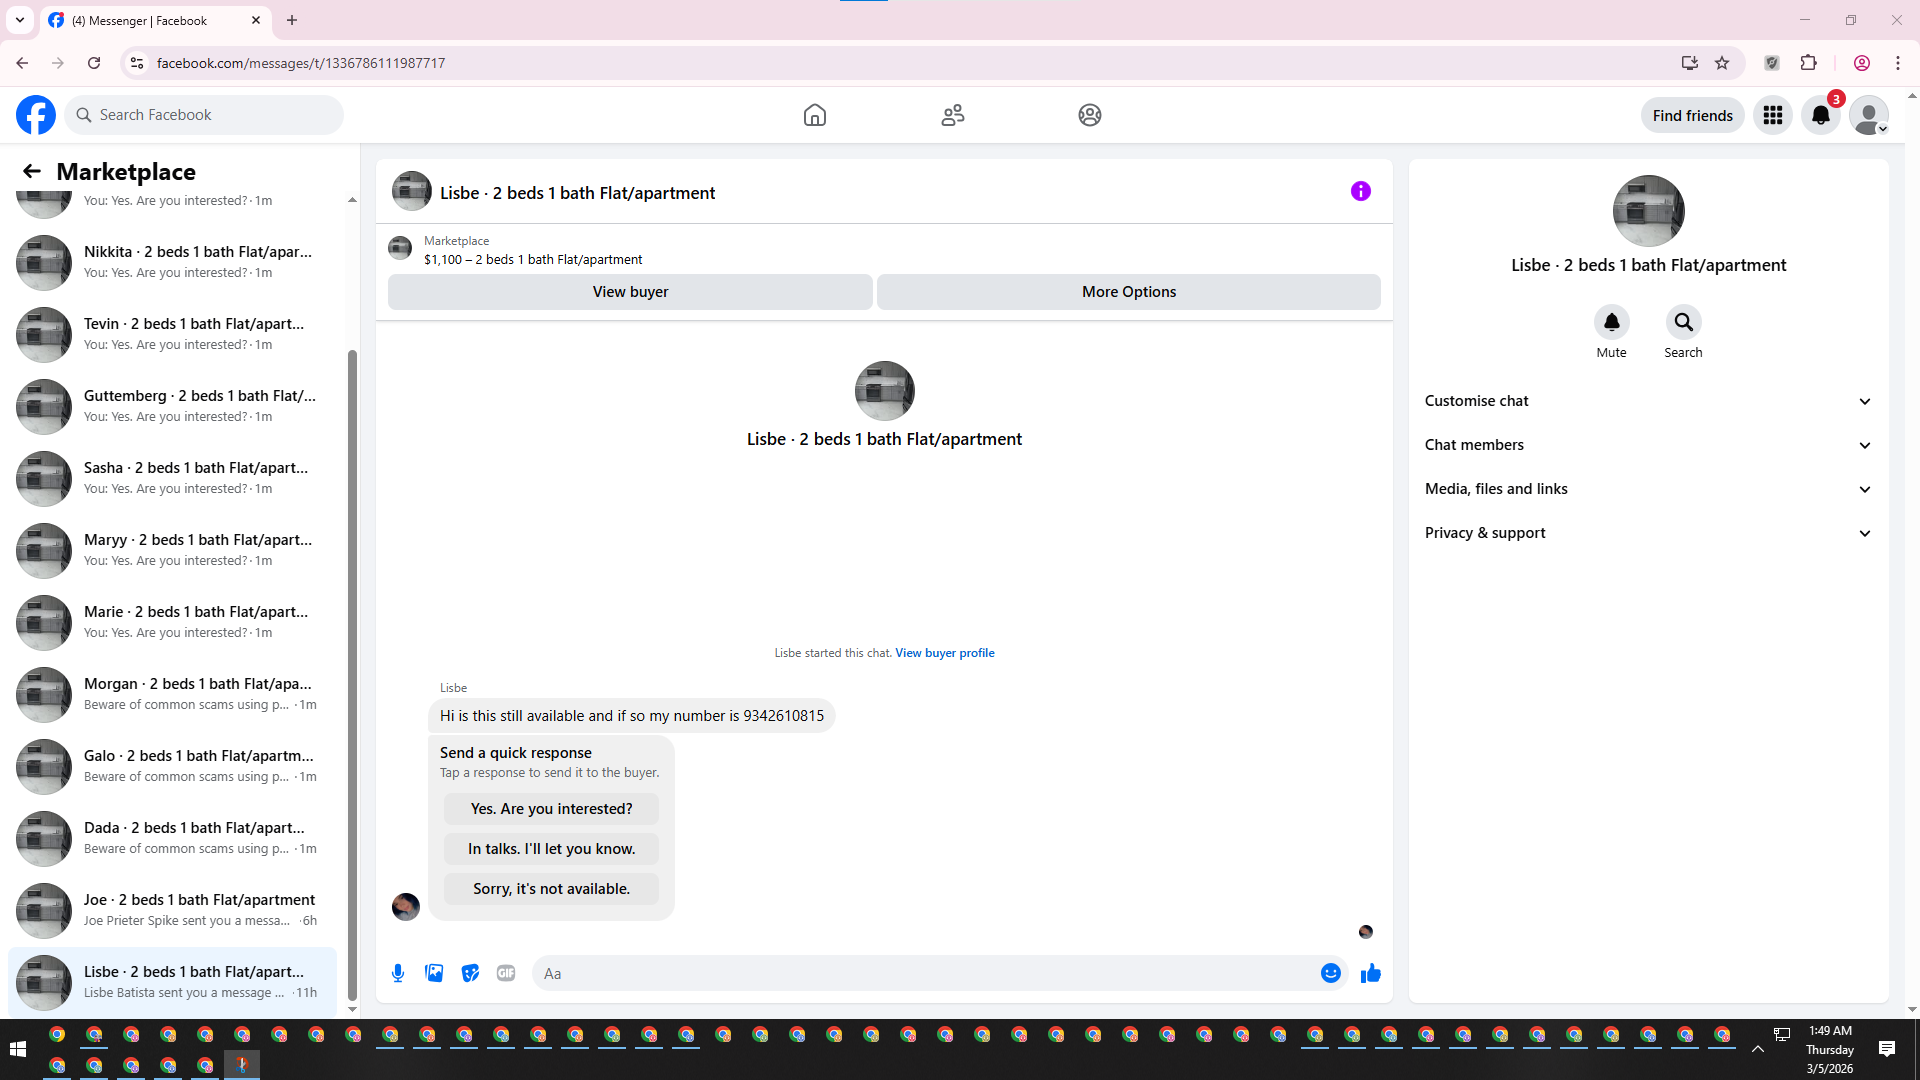Open the Groups icon in top navigation
The width and height of the screenshot is (1920, 1080).
(1090, 115)
